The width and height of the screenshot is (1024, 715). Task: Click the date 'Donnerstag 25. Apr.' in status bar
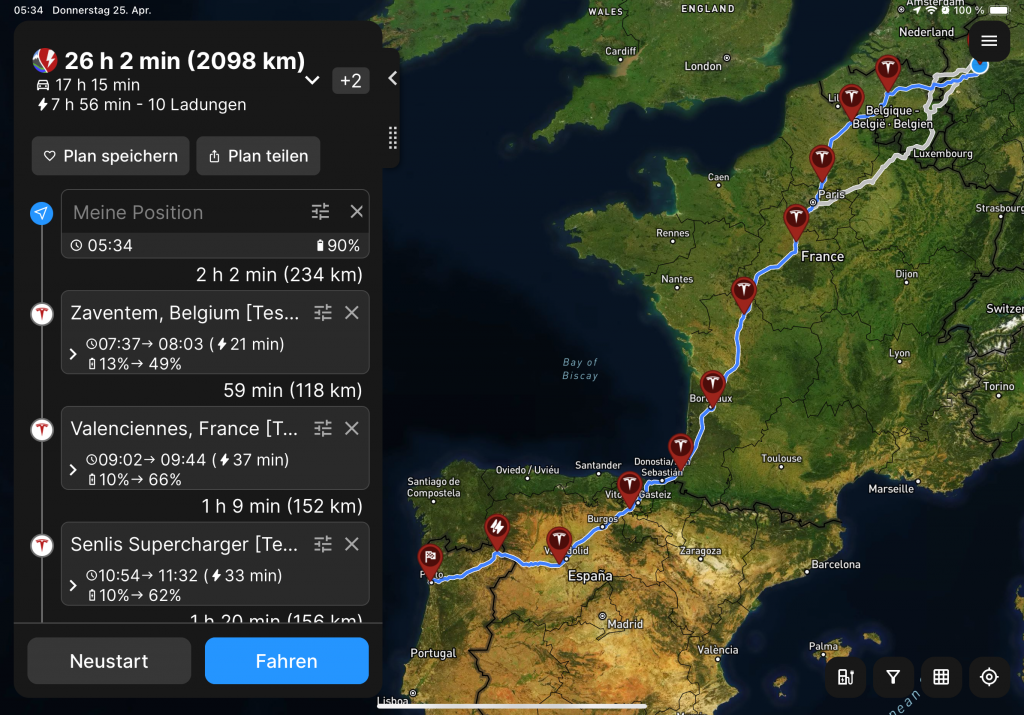click(101, 10)
